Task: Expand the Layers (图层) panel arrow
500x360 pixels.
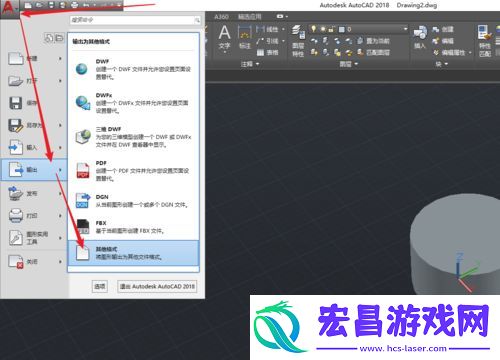Action: (x=356, y=64)
